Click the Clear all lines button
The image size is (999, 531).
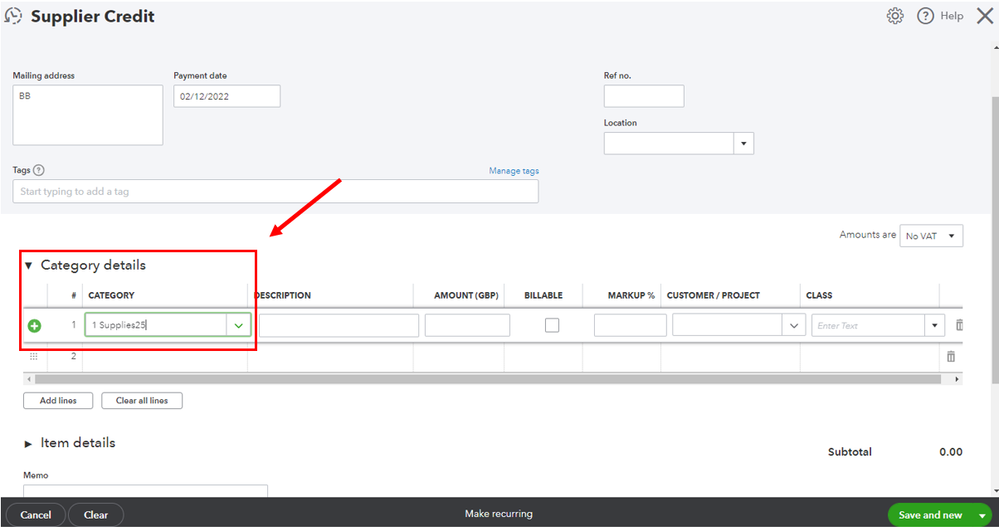coord(142,400)
